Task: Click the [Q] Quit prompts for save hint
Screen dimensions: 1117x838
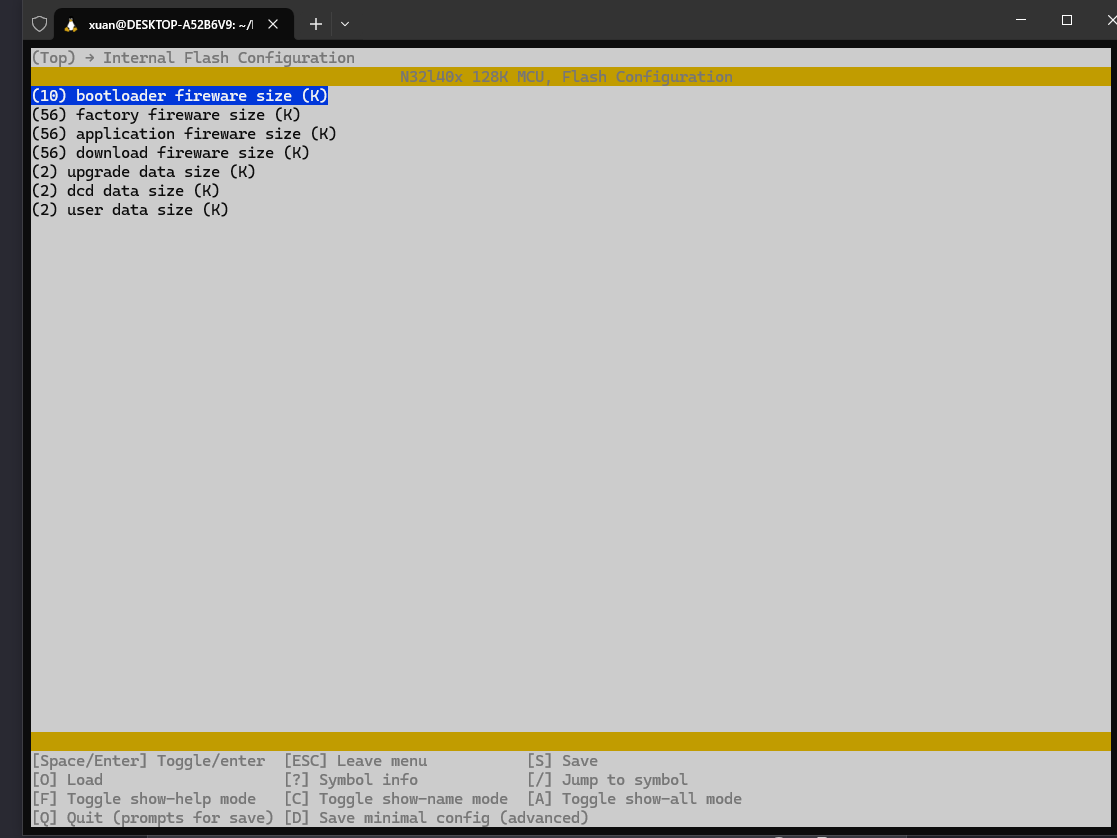Action: click(152, 818)
